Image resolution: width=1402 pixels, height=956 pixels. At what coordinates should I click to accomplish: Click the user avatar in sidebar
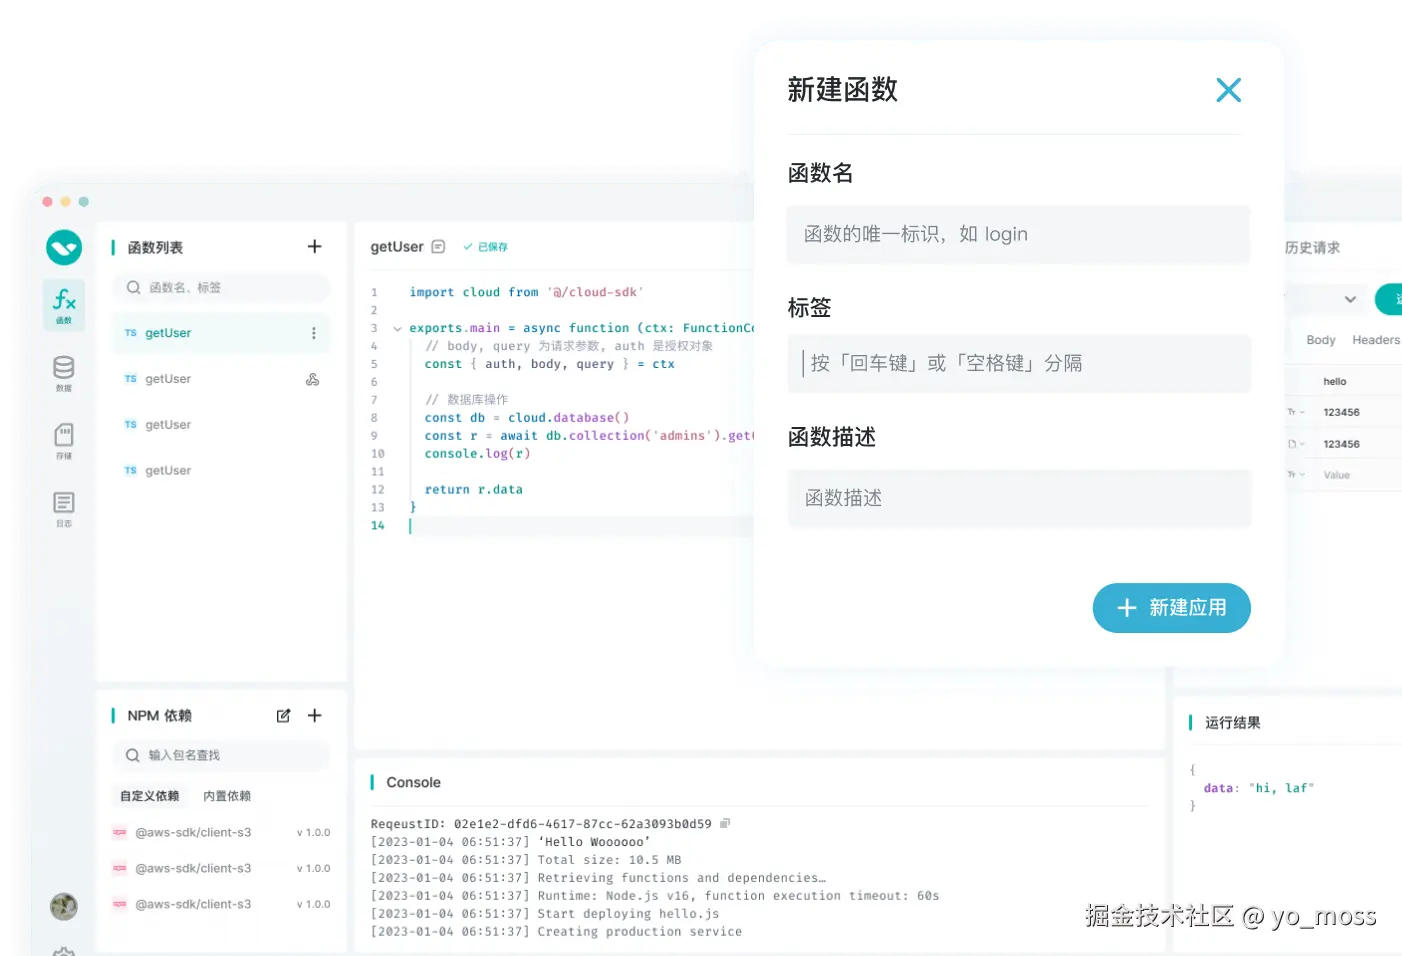tap(64, 906)
